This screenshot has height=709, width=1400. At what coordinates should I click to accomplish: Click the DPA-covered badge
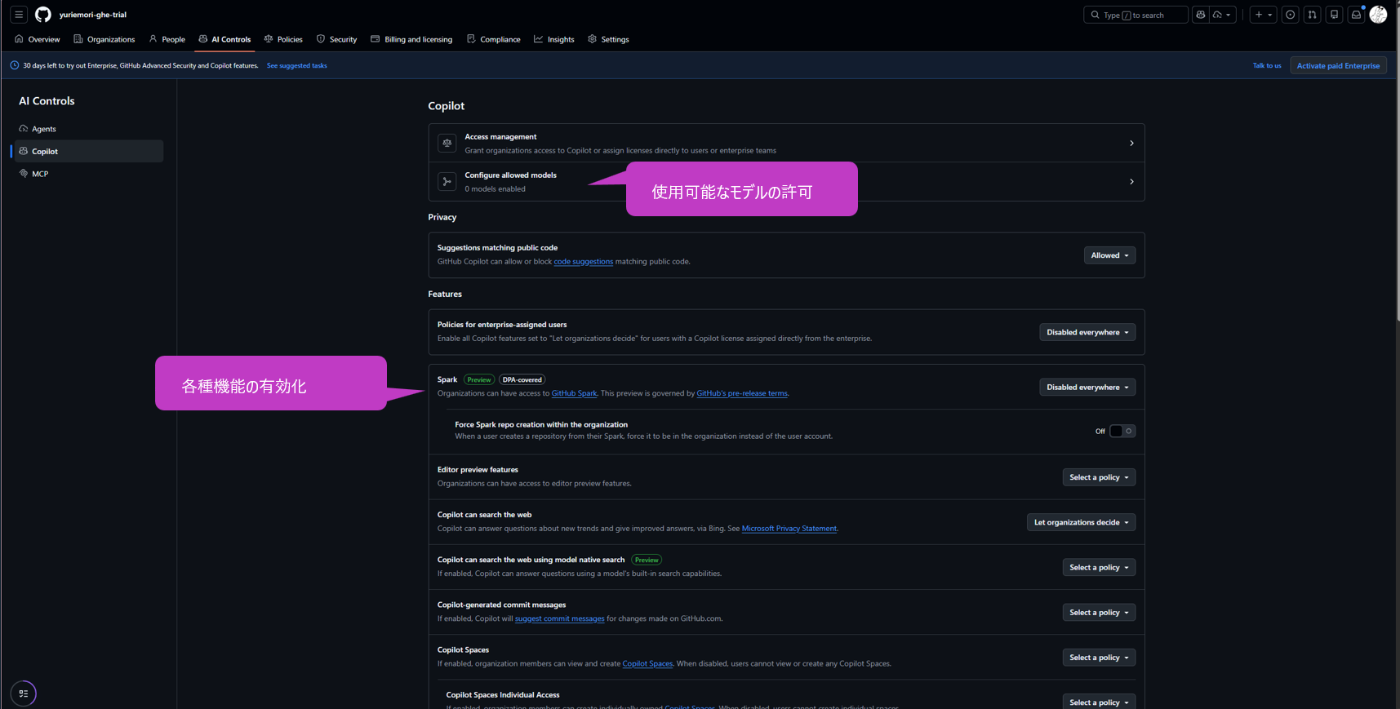point(521,380)
